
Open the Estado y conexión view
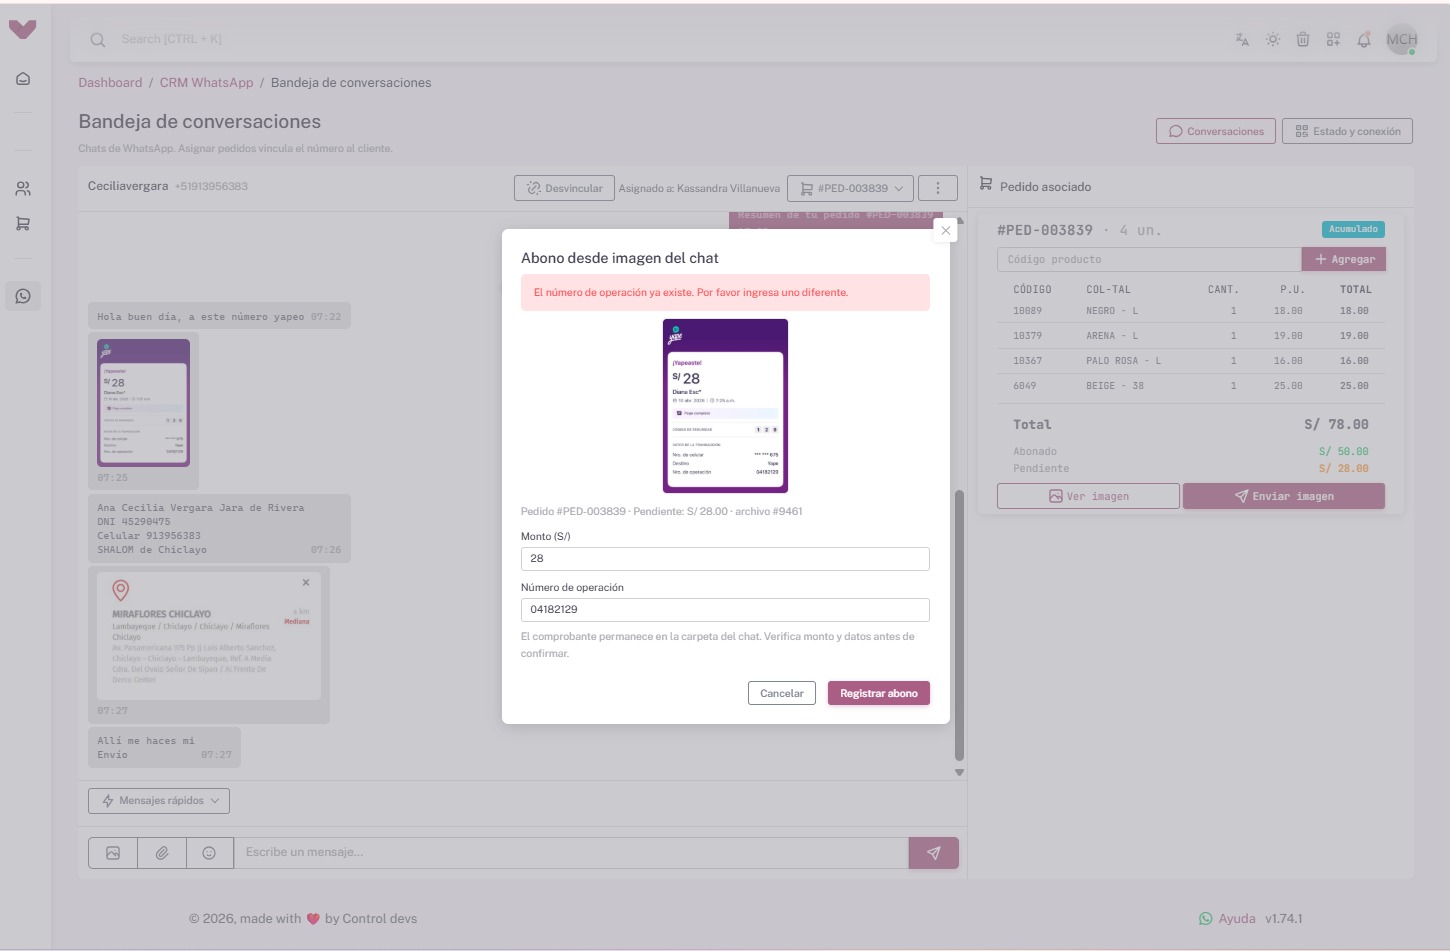(1347, 131)
